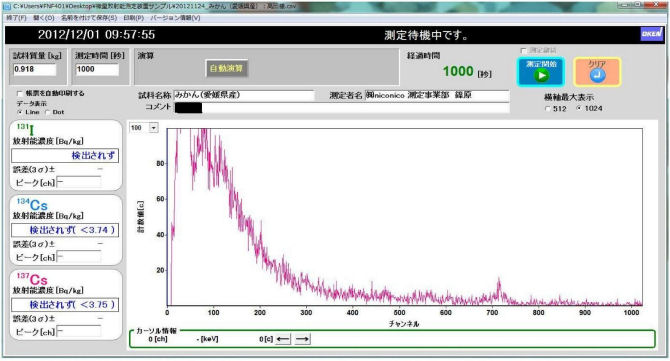Screen dimensions: 670x361
Task: Click the 自動演算 auto-calculate button
Action: click(226, 68)
